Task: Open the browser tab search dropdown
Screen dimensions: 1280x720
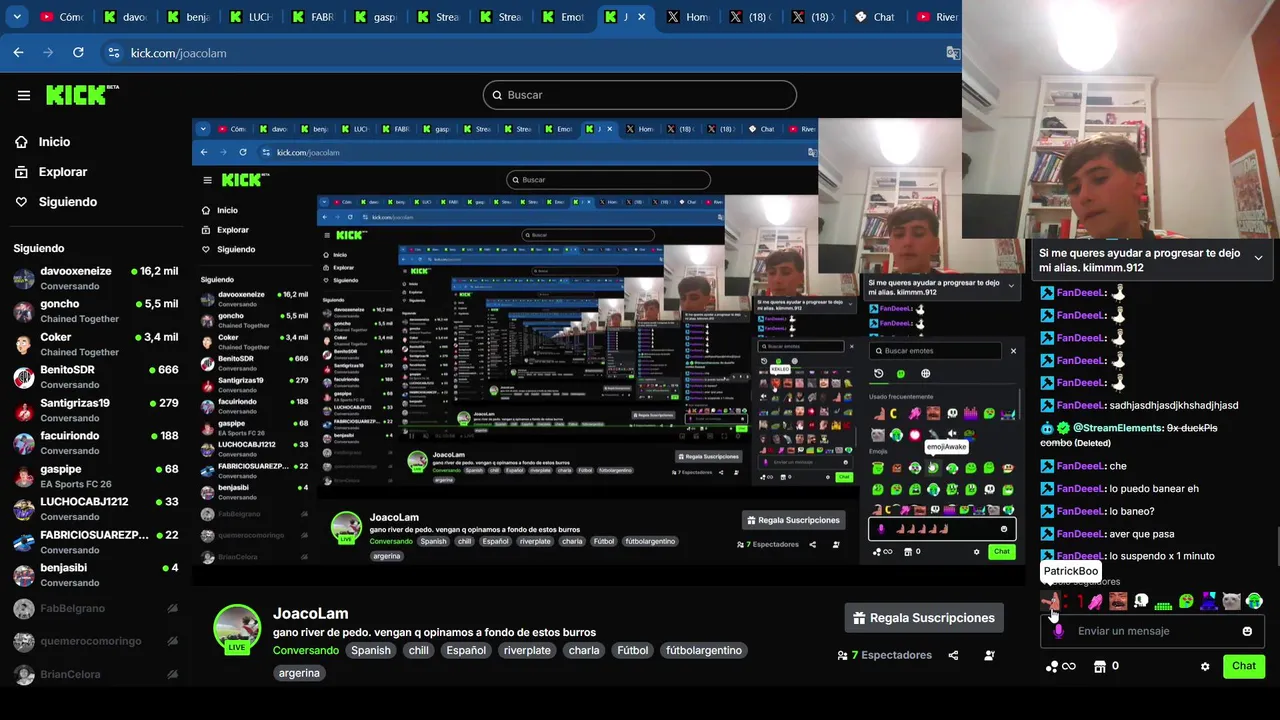Action: (x=17, y=17)
